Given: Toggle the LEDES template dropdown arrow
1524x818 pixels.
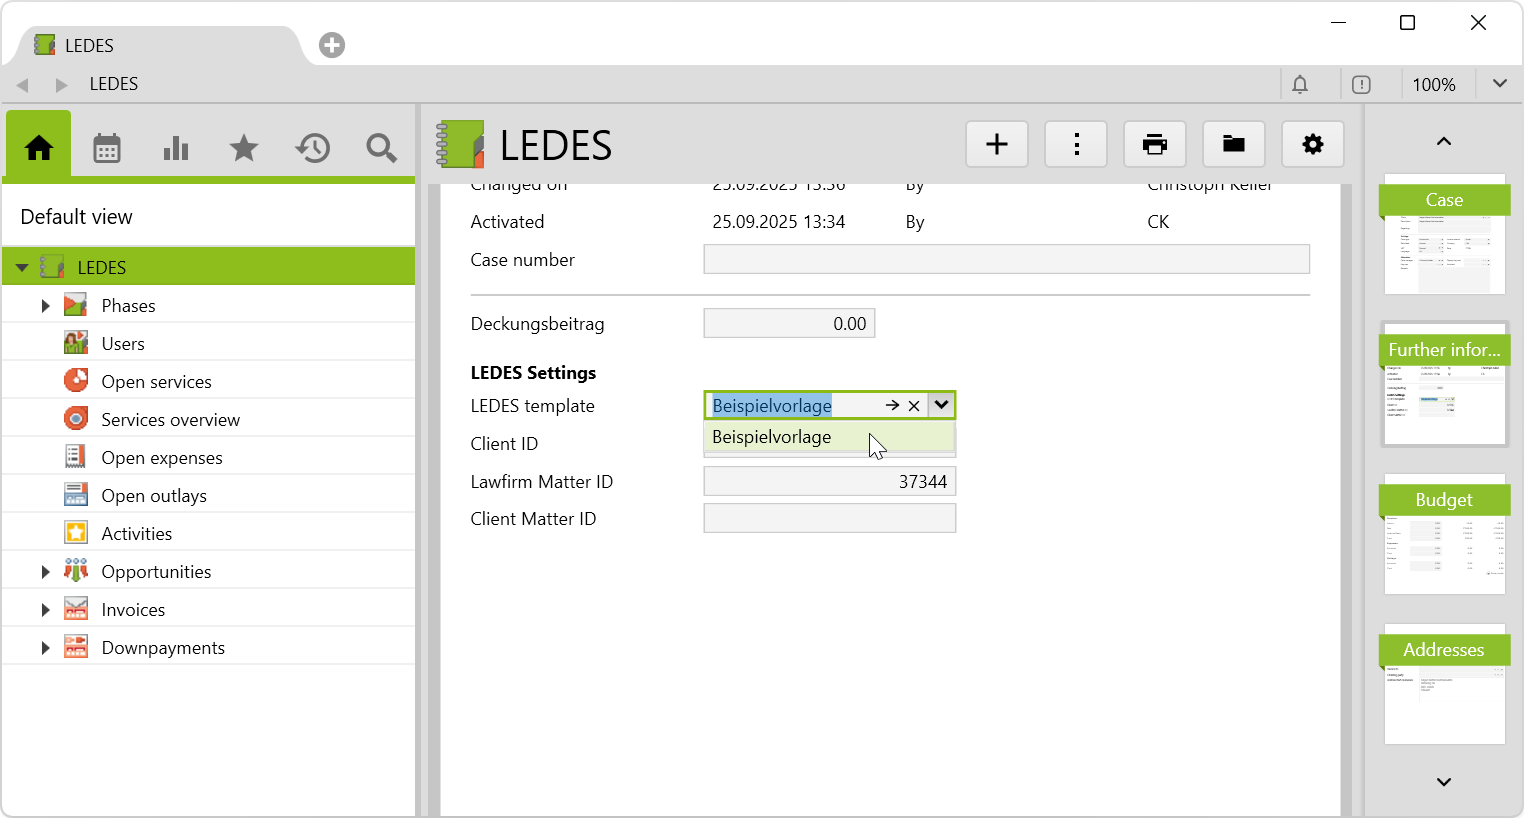Looking at the screenshot, I should pos(941,405).
